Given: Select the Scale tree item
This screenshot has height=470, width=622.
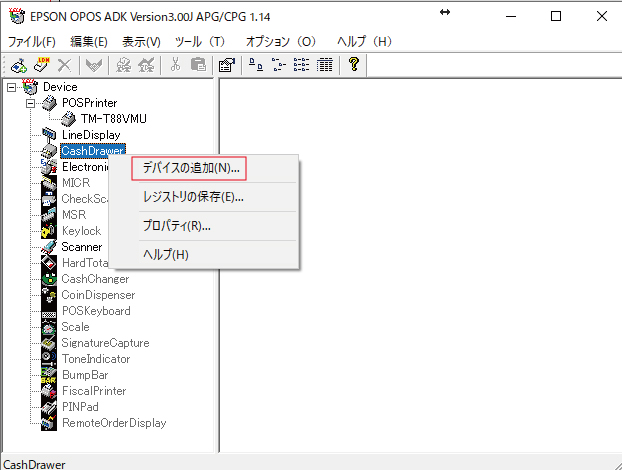Looking at the screenshot, I should coord(75,327).
